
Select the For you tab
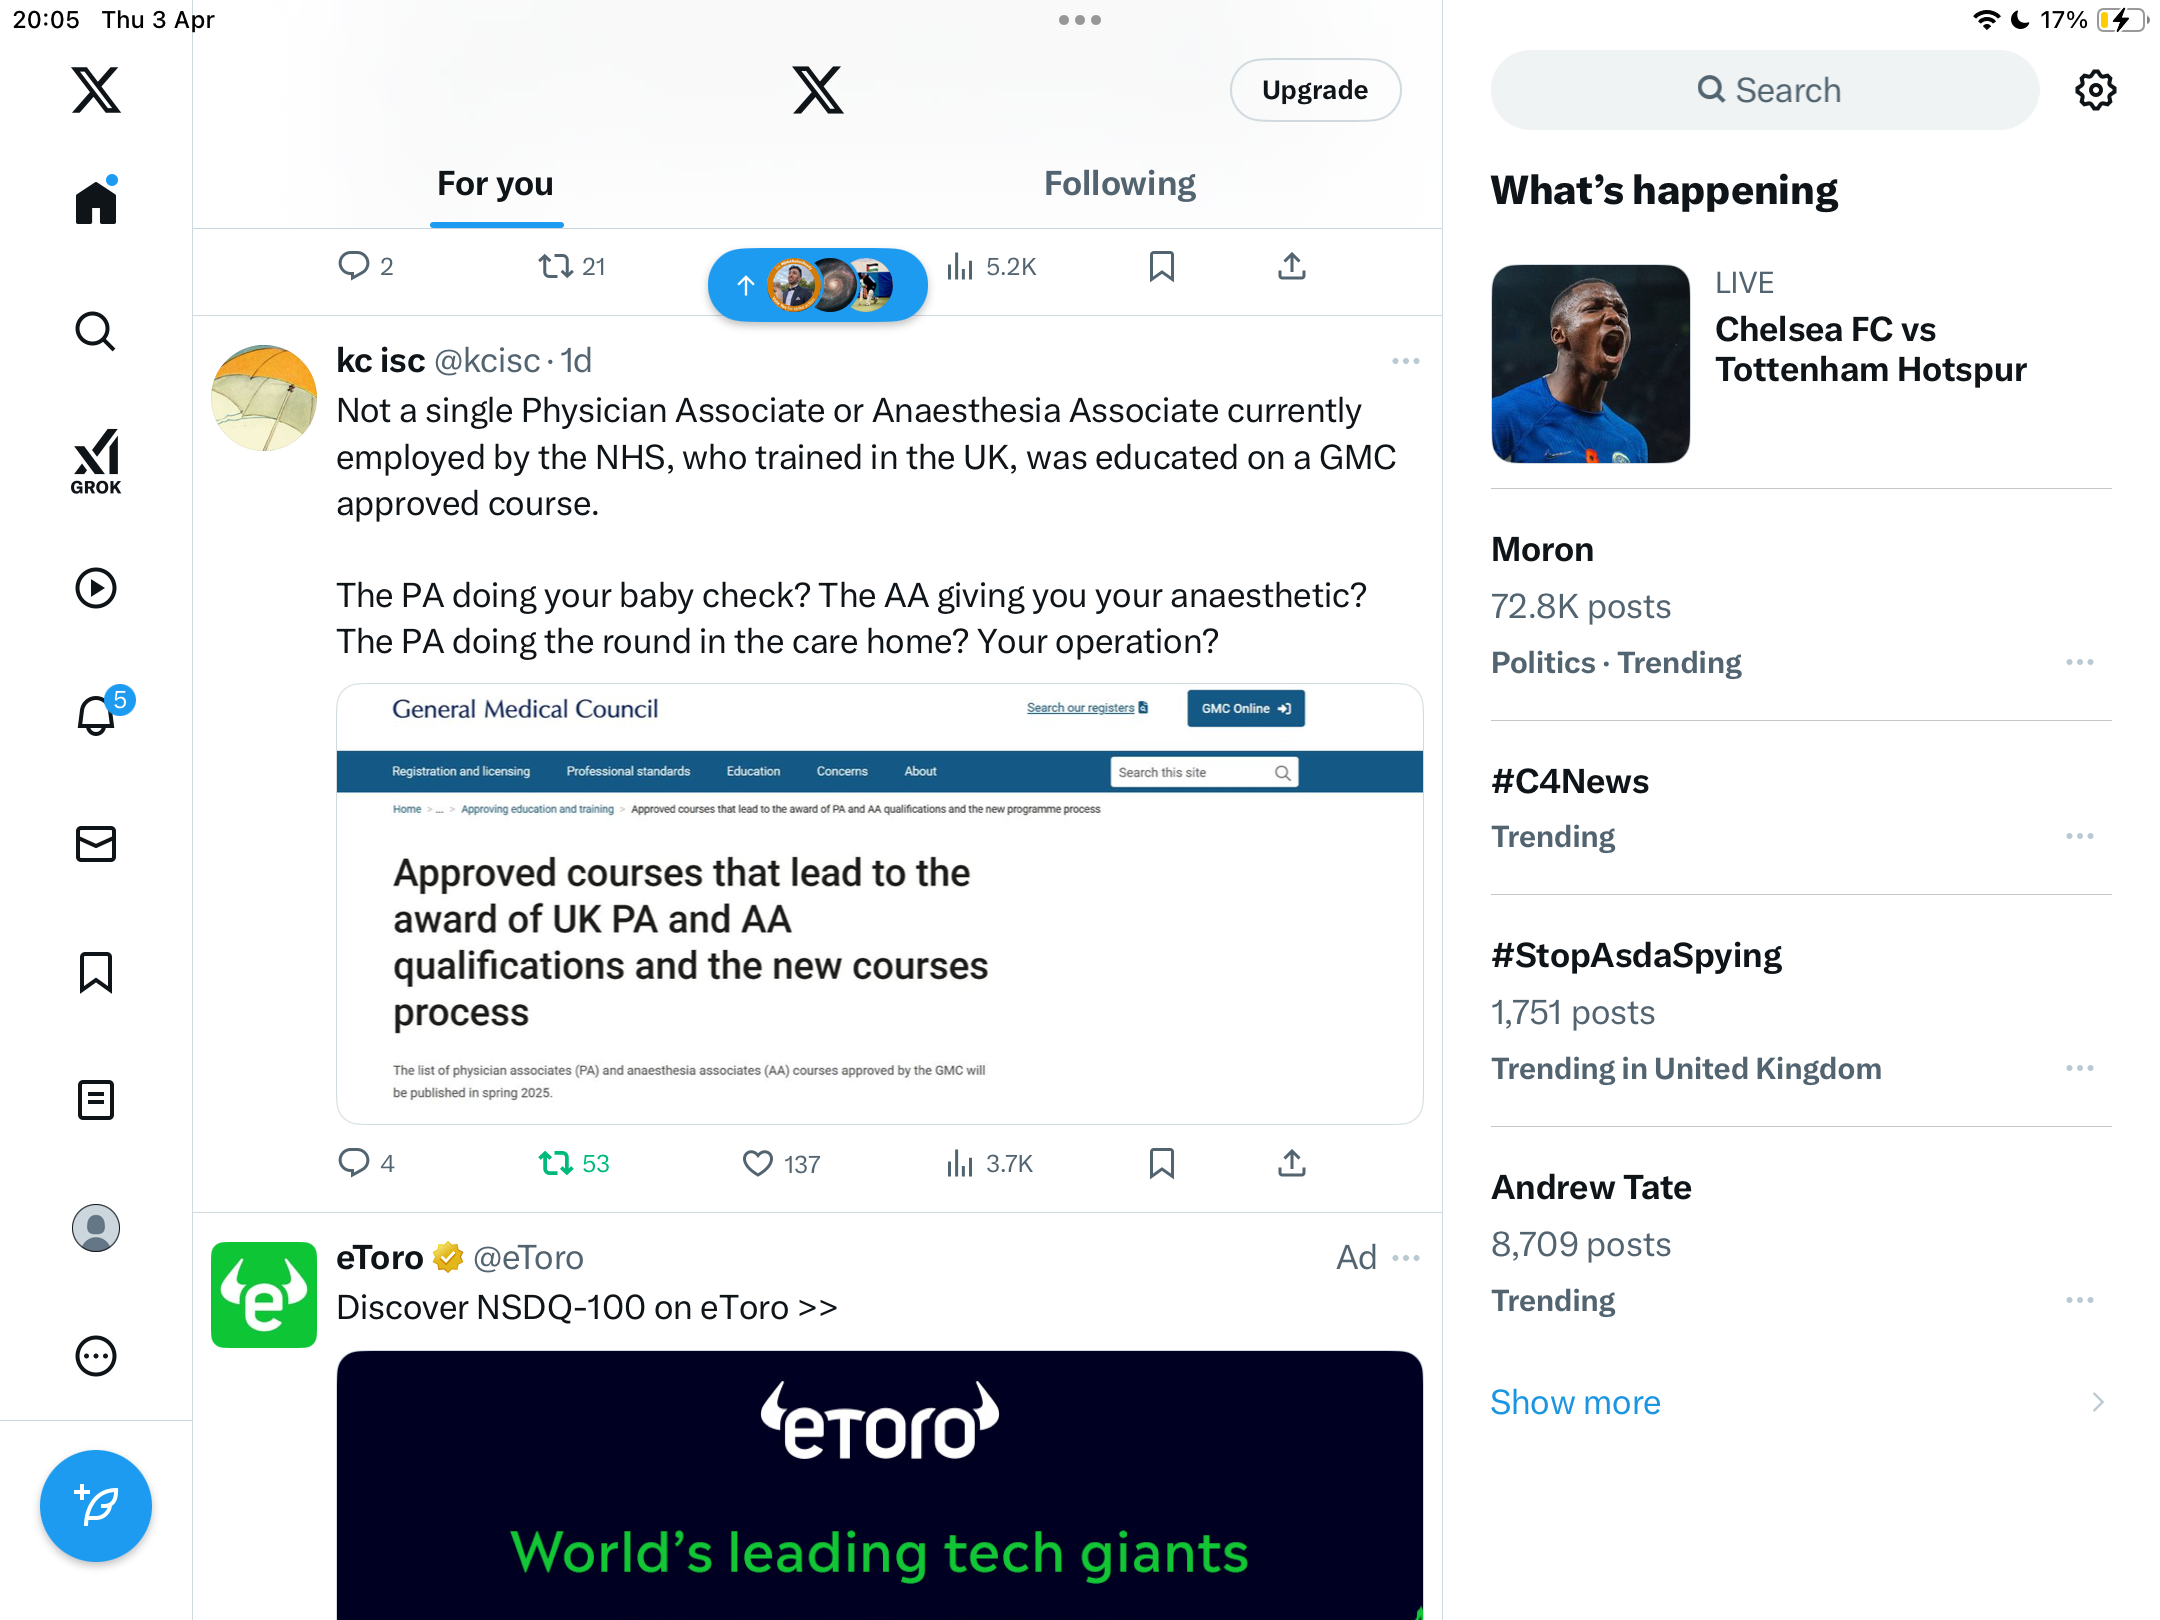495,185
